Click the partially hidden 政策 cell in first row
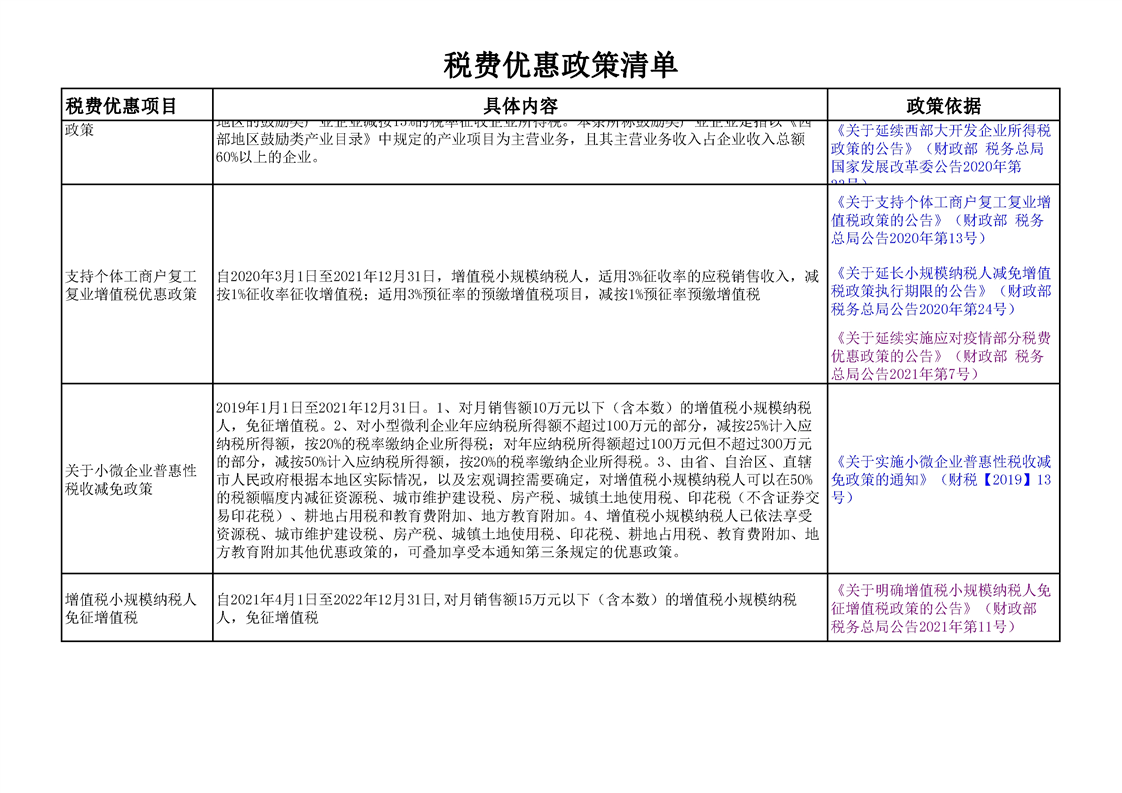Viewport: 1122px width, 793px height. point(80,129)
